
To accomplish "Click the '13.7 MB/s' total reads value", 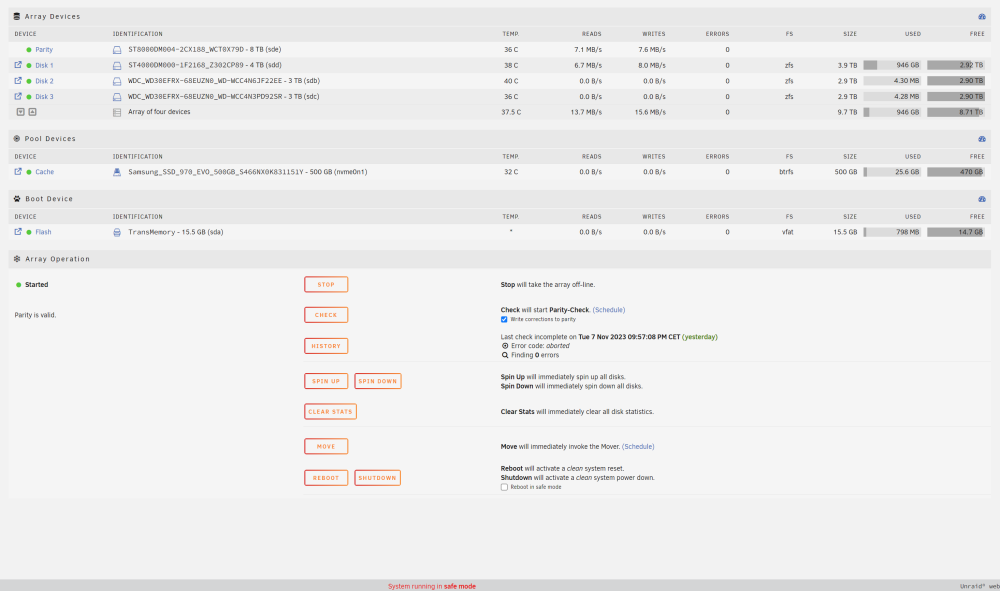I will [x=586, y=112].
